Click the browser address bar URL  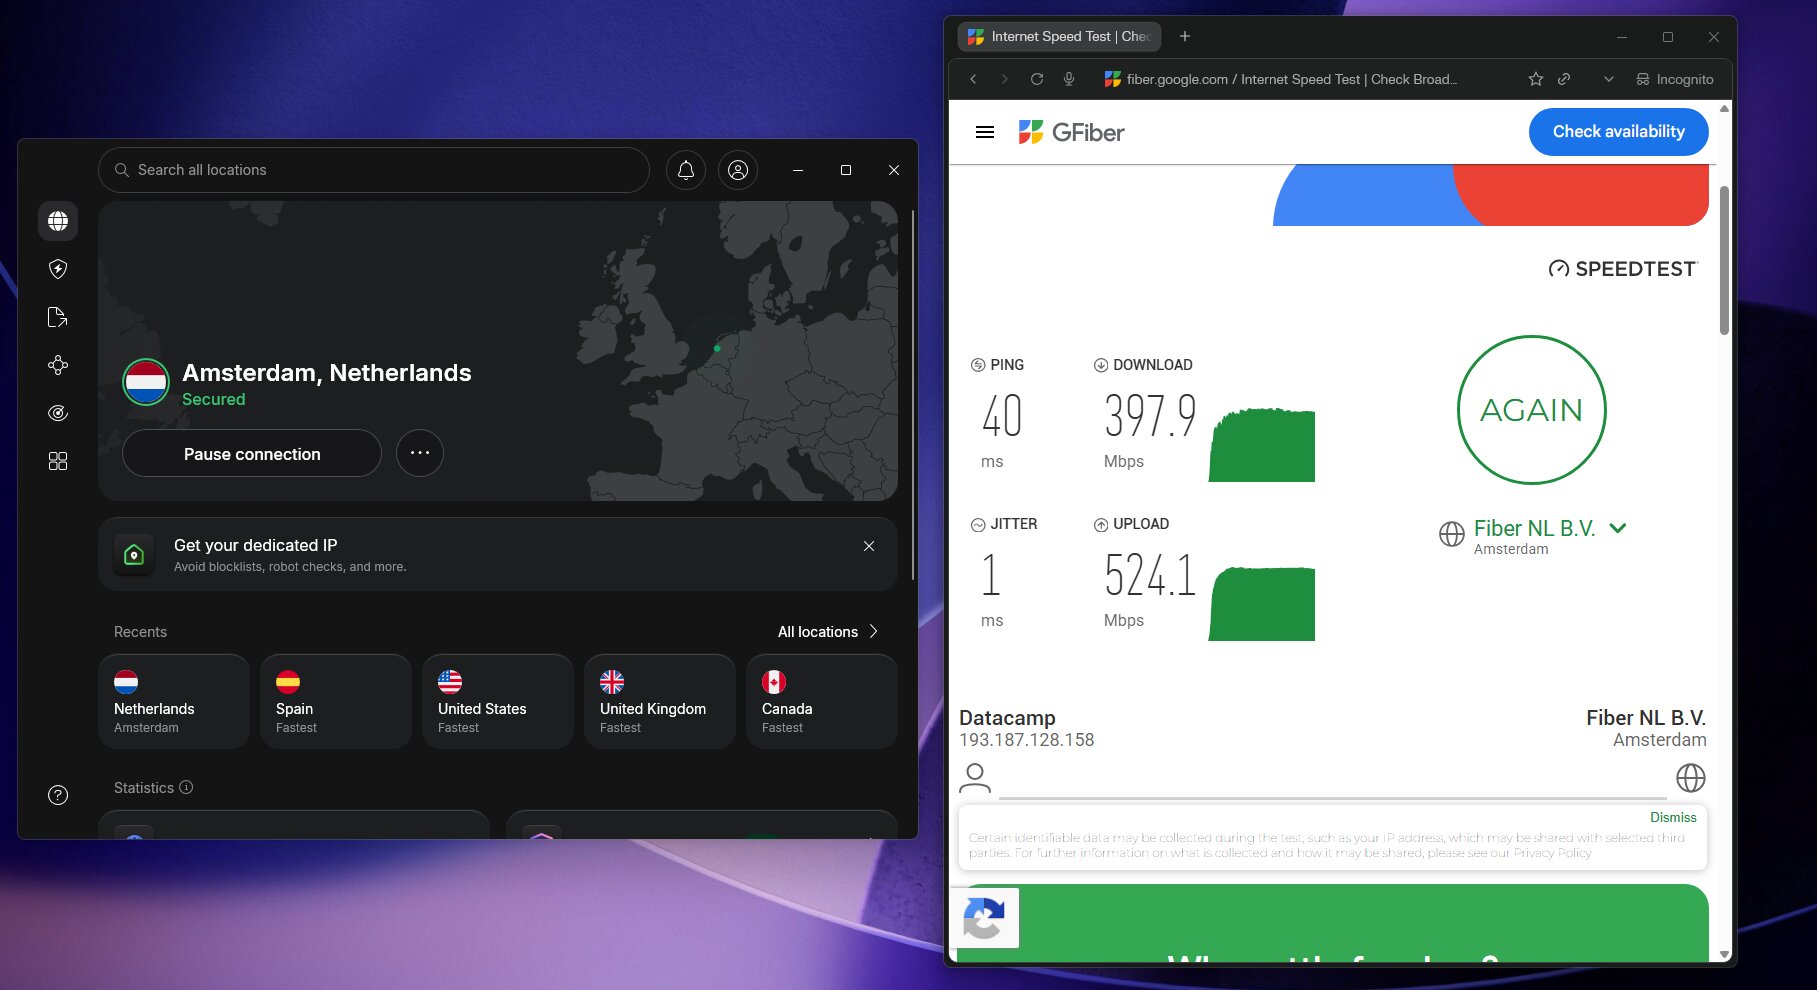(1291, 79)
